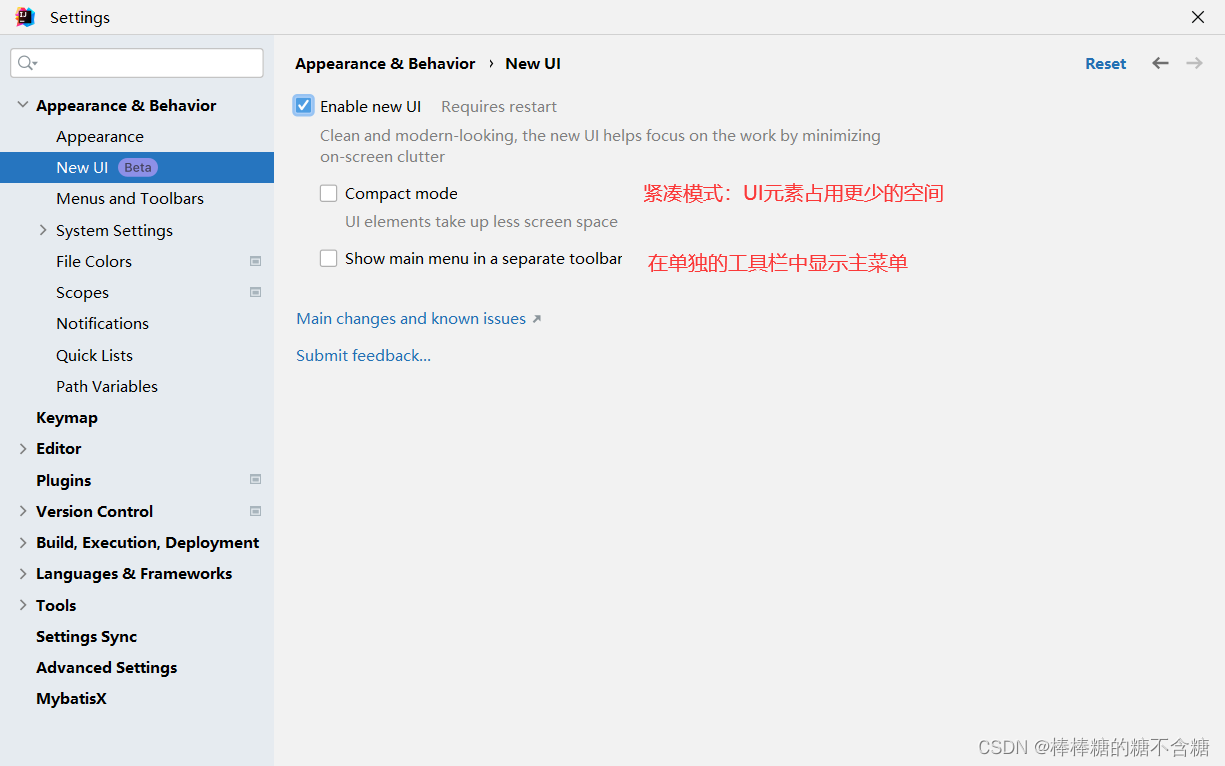The width and height of the screenshot is (1225, 766).
Task: Collapse the Appearance & Behavior section
Action: pyautogui.click(x=23, y=105)
